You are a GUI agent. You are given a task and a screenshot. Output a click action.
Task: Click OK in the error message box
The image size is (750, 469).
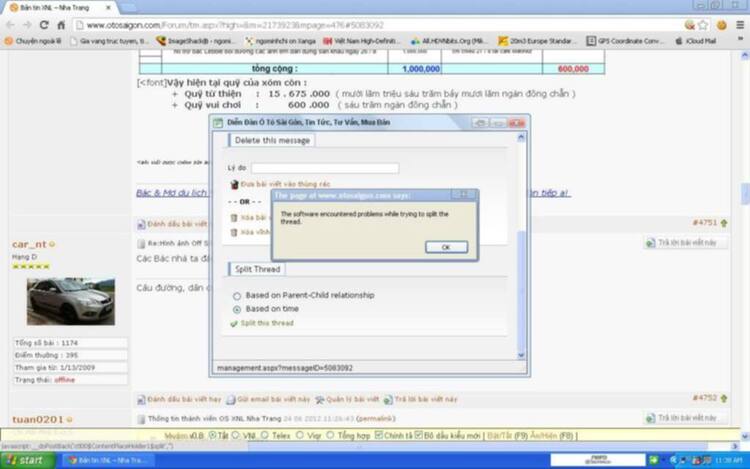[446, 247]
